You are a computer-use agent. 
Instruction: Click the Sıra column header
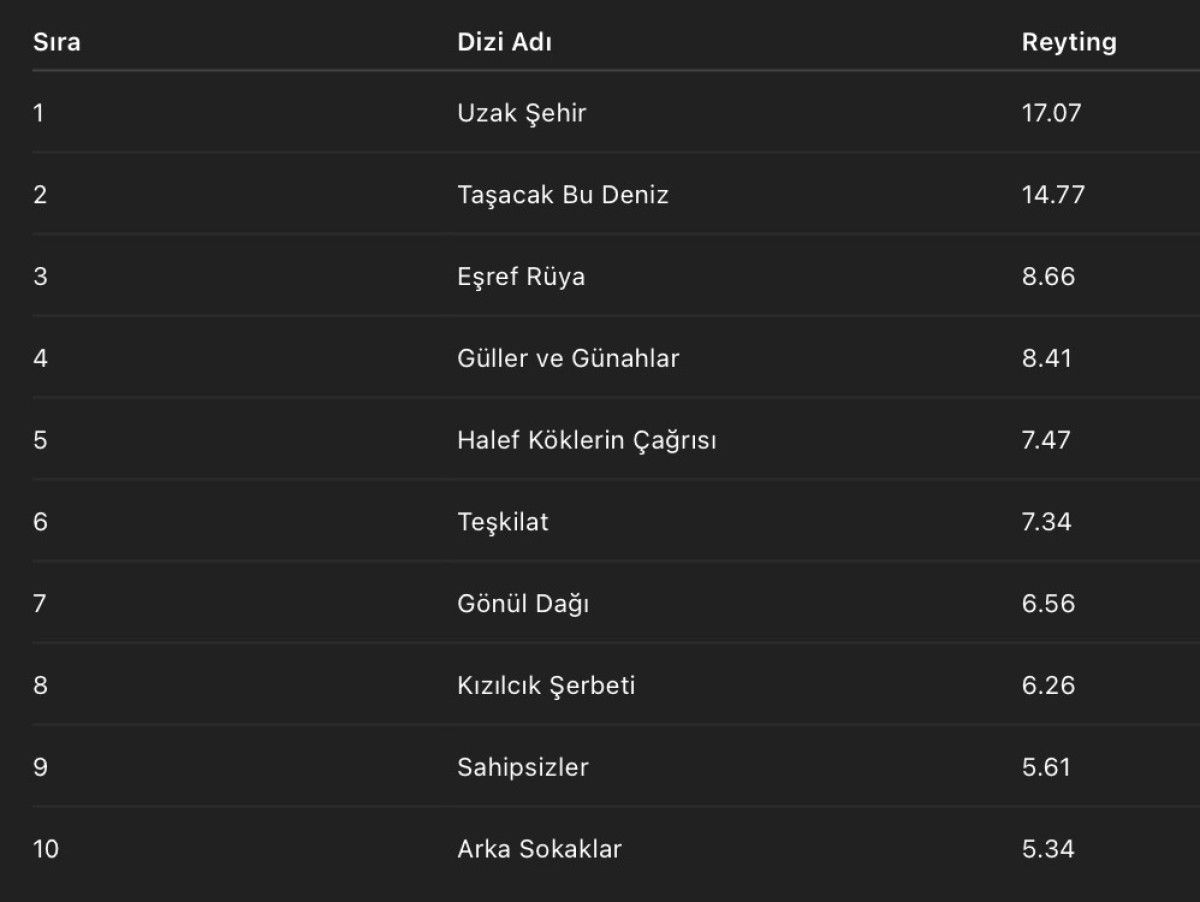(x=57, y=43)
